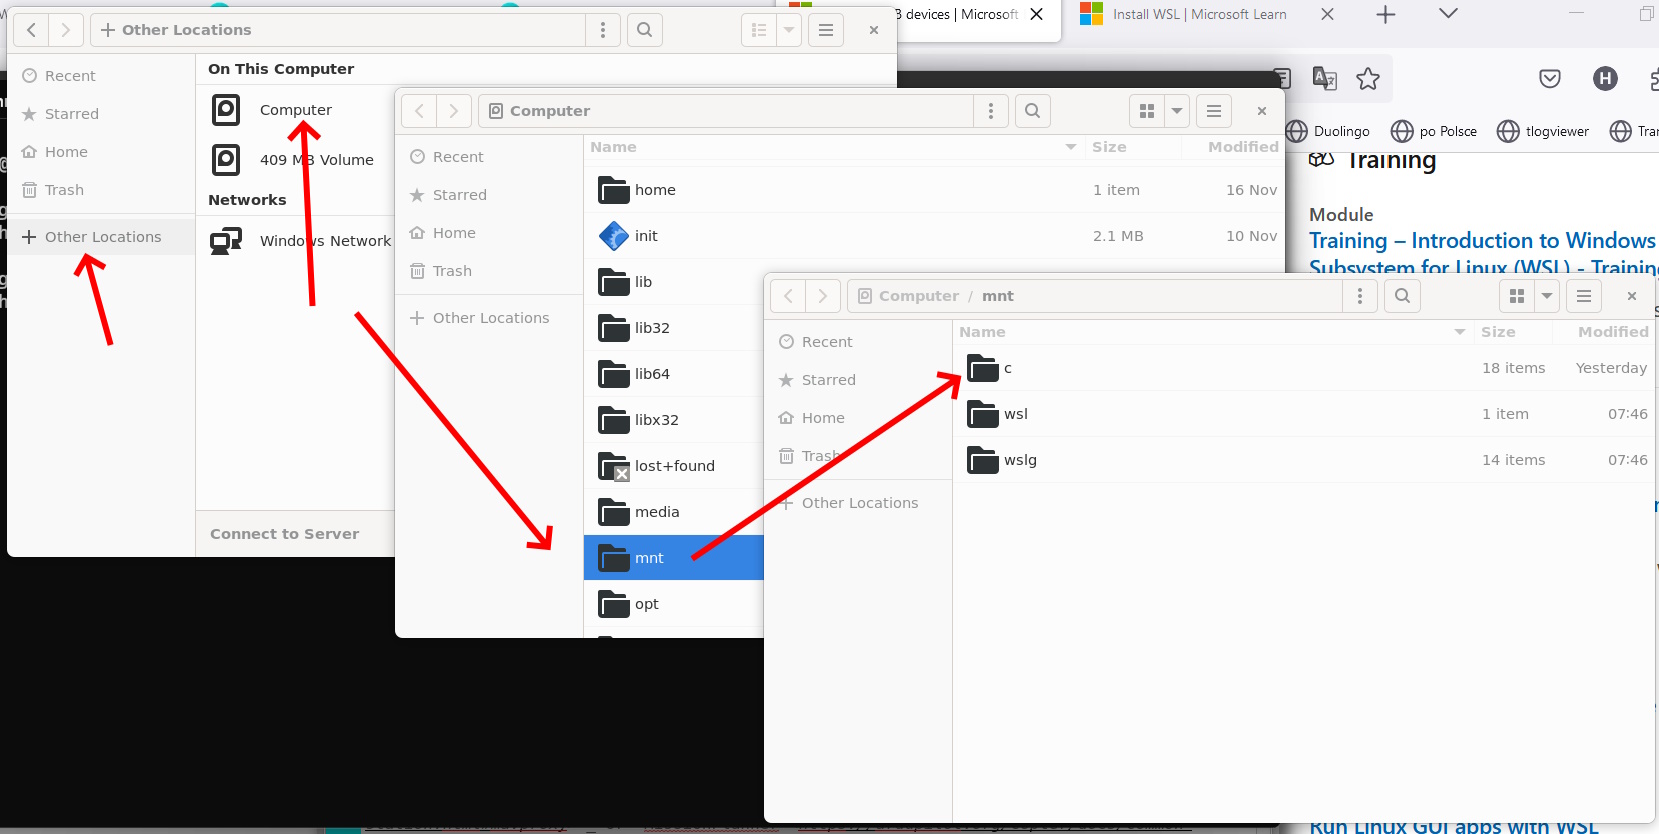Switch to Install WSL Microsoft Learn tab
This screenshot has width=1659, height=834.
pyautogui.click(x=1199, y=15)
